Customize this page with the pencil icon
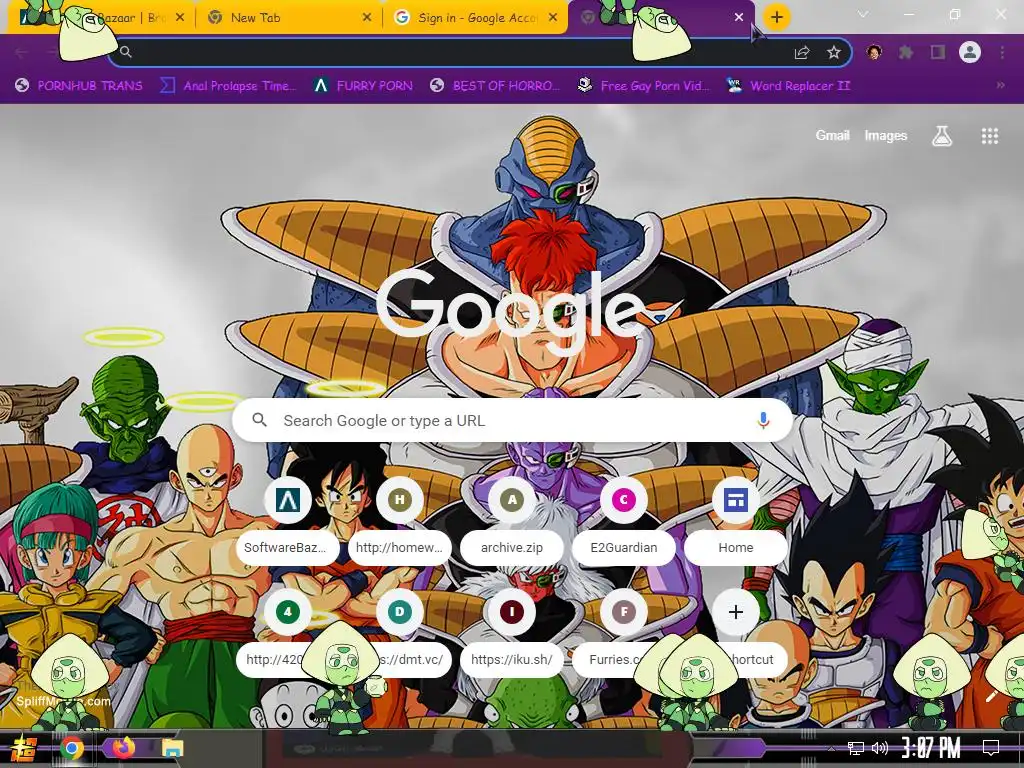This screenshot has height=768, width=1024. click(x=992, y=696)
